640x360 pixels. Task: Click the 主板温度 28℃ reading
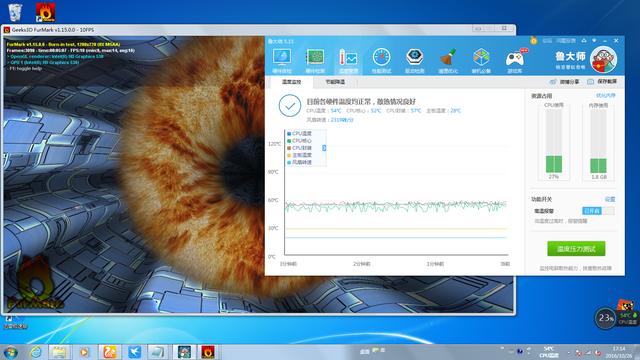click(444, 111)
